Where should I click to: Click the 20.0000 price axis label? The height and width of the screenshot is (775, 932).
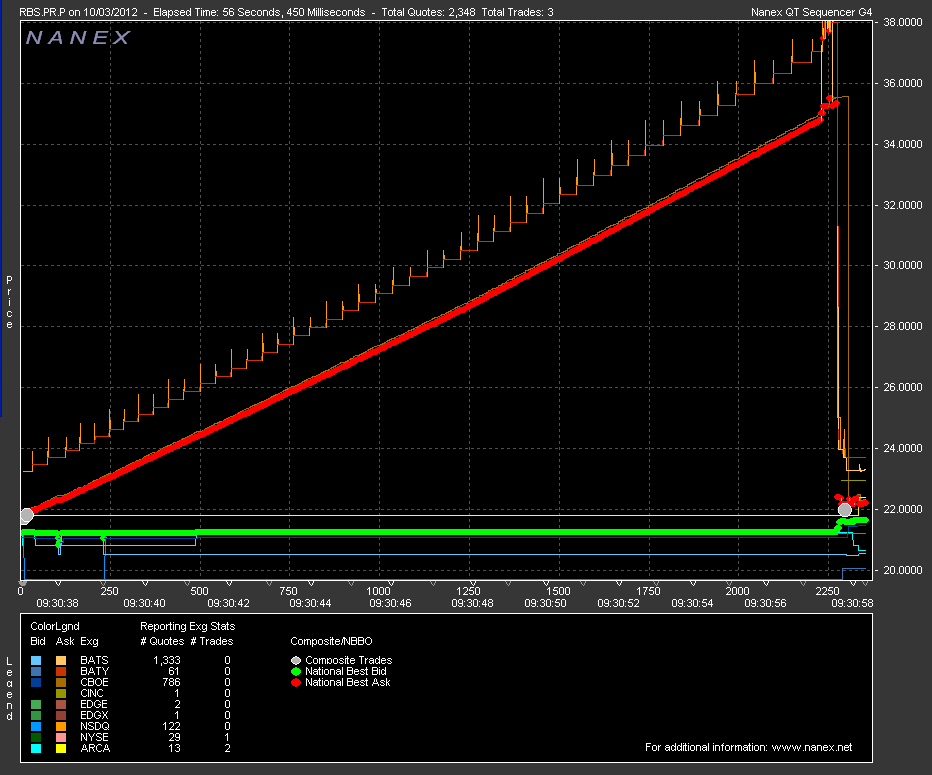point(902,570)
